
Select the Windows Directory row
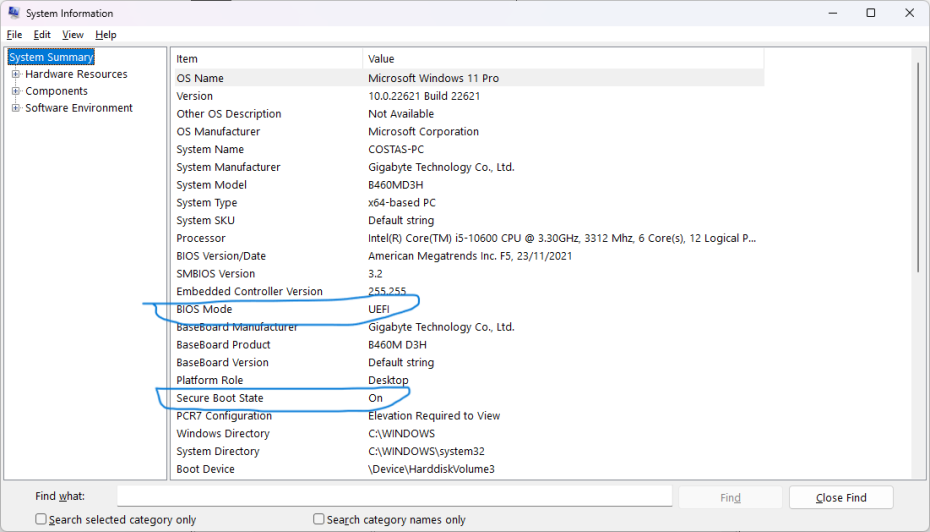(468, 434)
